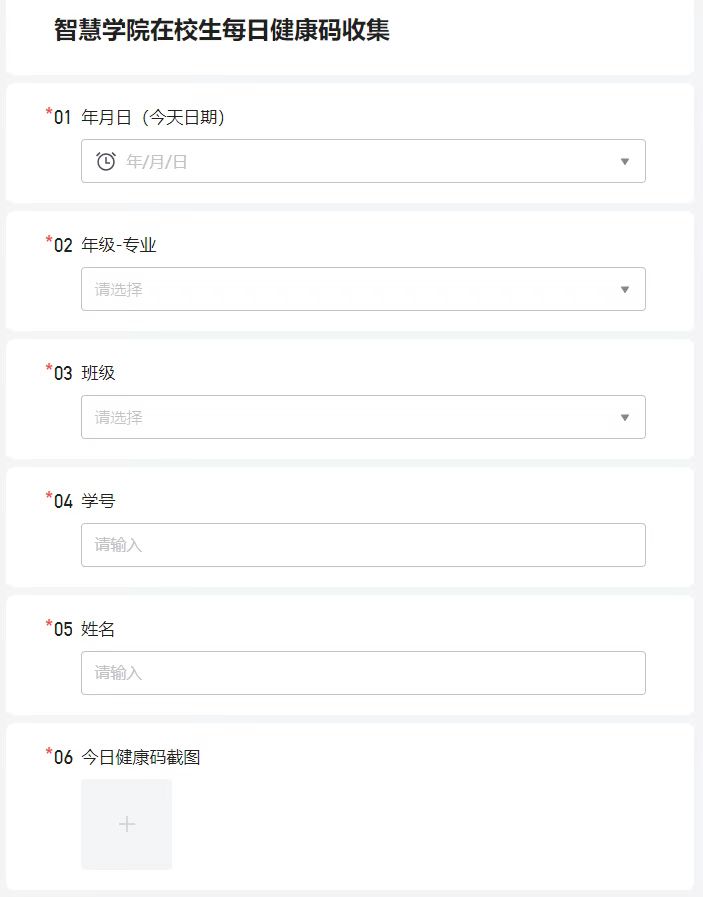The height and width of the screenshot is (897, 703).
Task: Open the 班级 dropdown arrow
Action: click(x=625, y=417)
